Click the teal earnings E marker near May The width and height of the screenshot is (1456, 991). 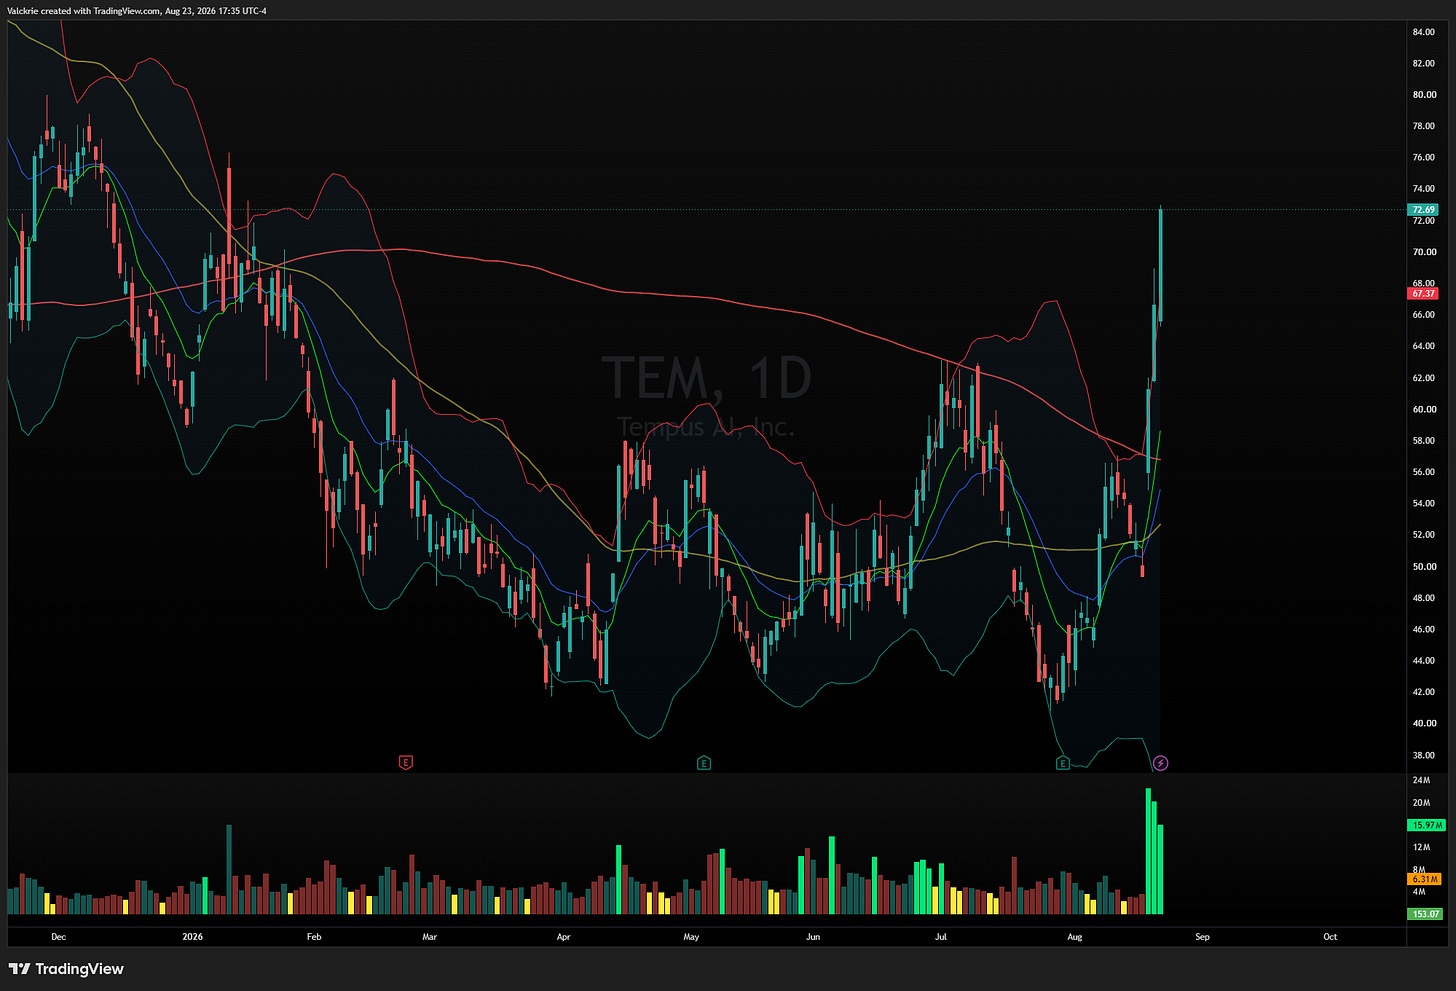704,763
